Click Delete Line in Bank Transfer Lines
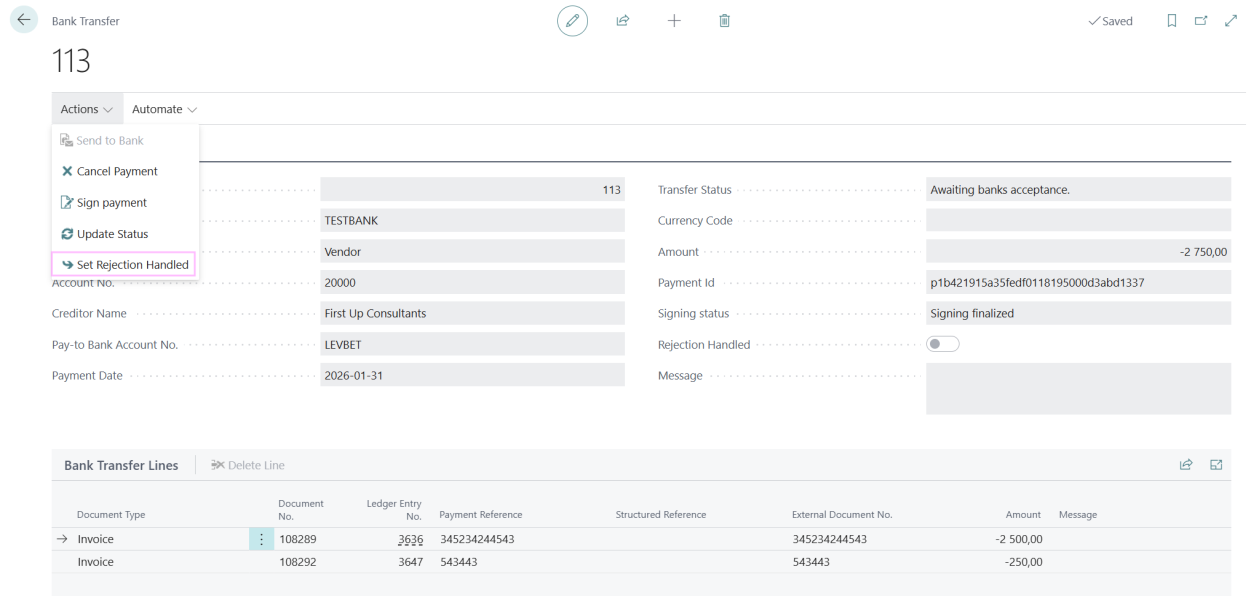 248,465
